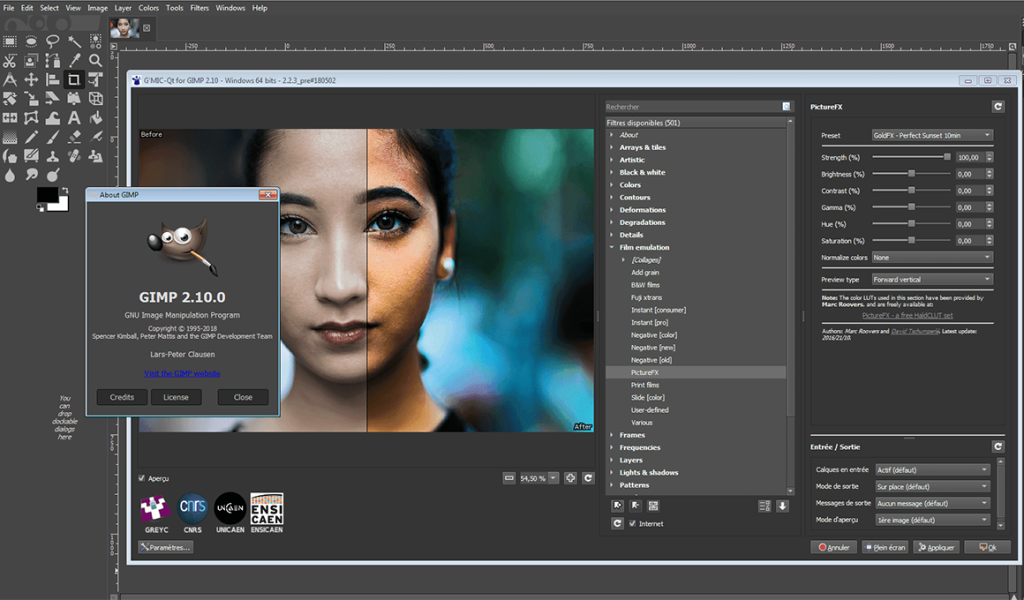The image size is (1024, 600).
Task: Click the Paramètres button
Action: [165, 547]
